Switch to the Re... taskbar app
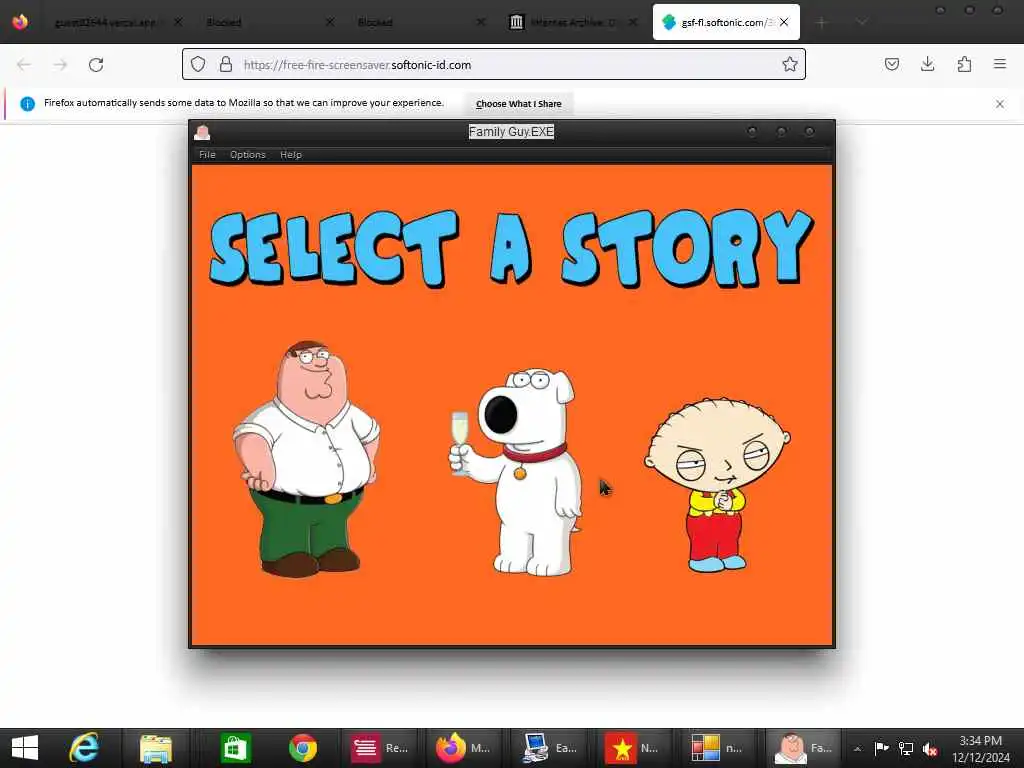The width and height of the screenshot is (1024, 768). [x=380, y=748]
